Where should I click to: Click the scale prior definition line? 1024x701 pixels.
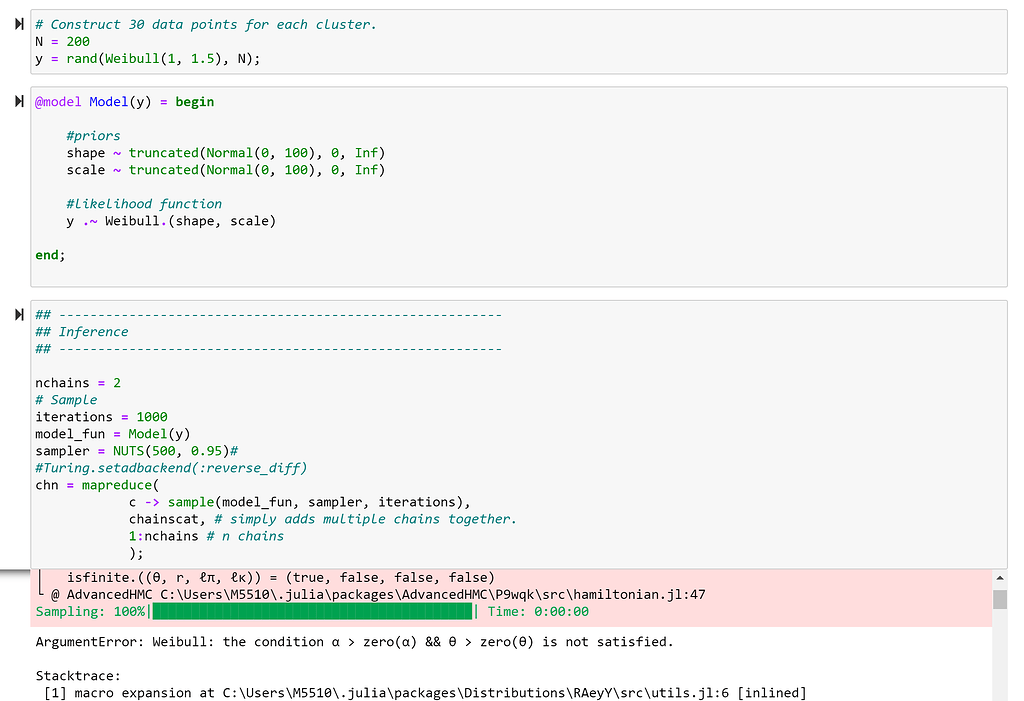point(225,169)
